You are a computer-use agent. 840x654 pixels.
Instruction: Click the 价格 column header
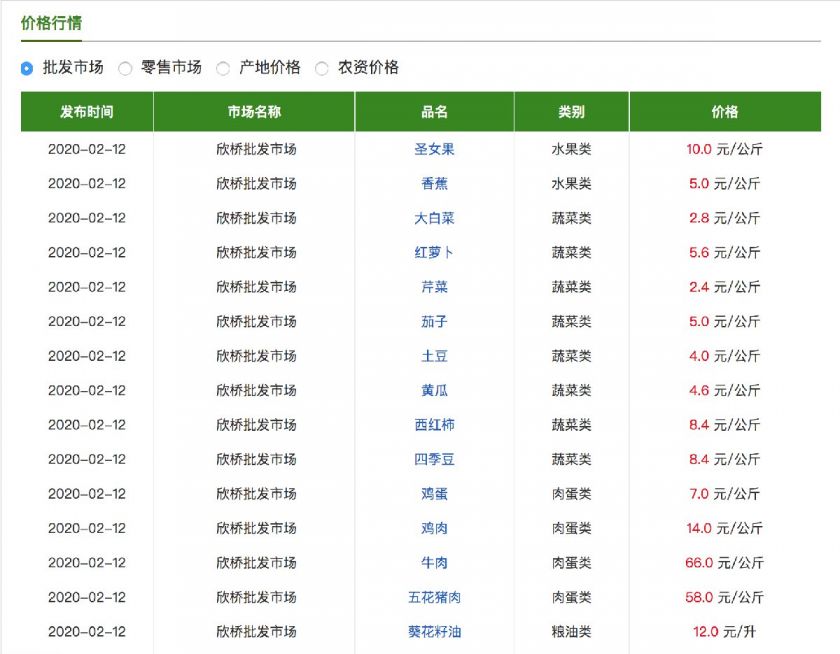724,112
